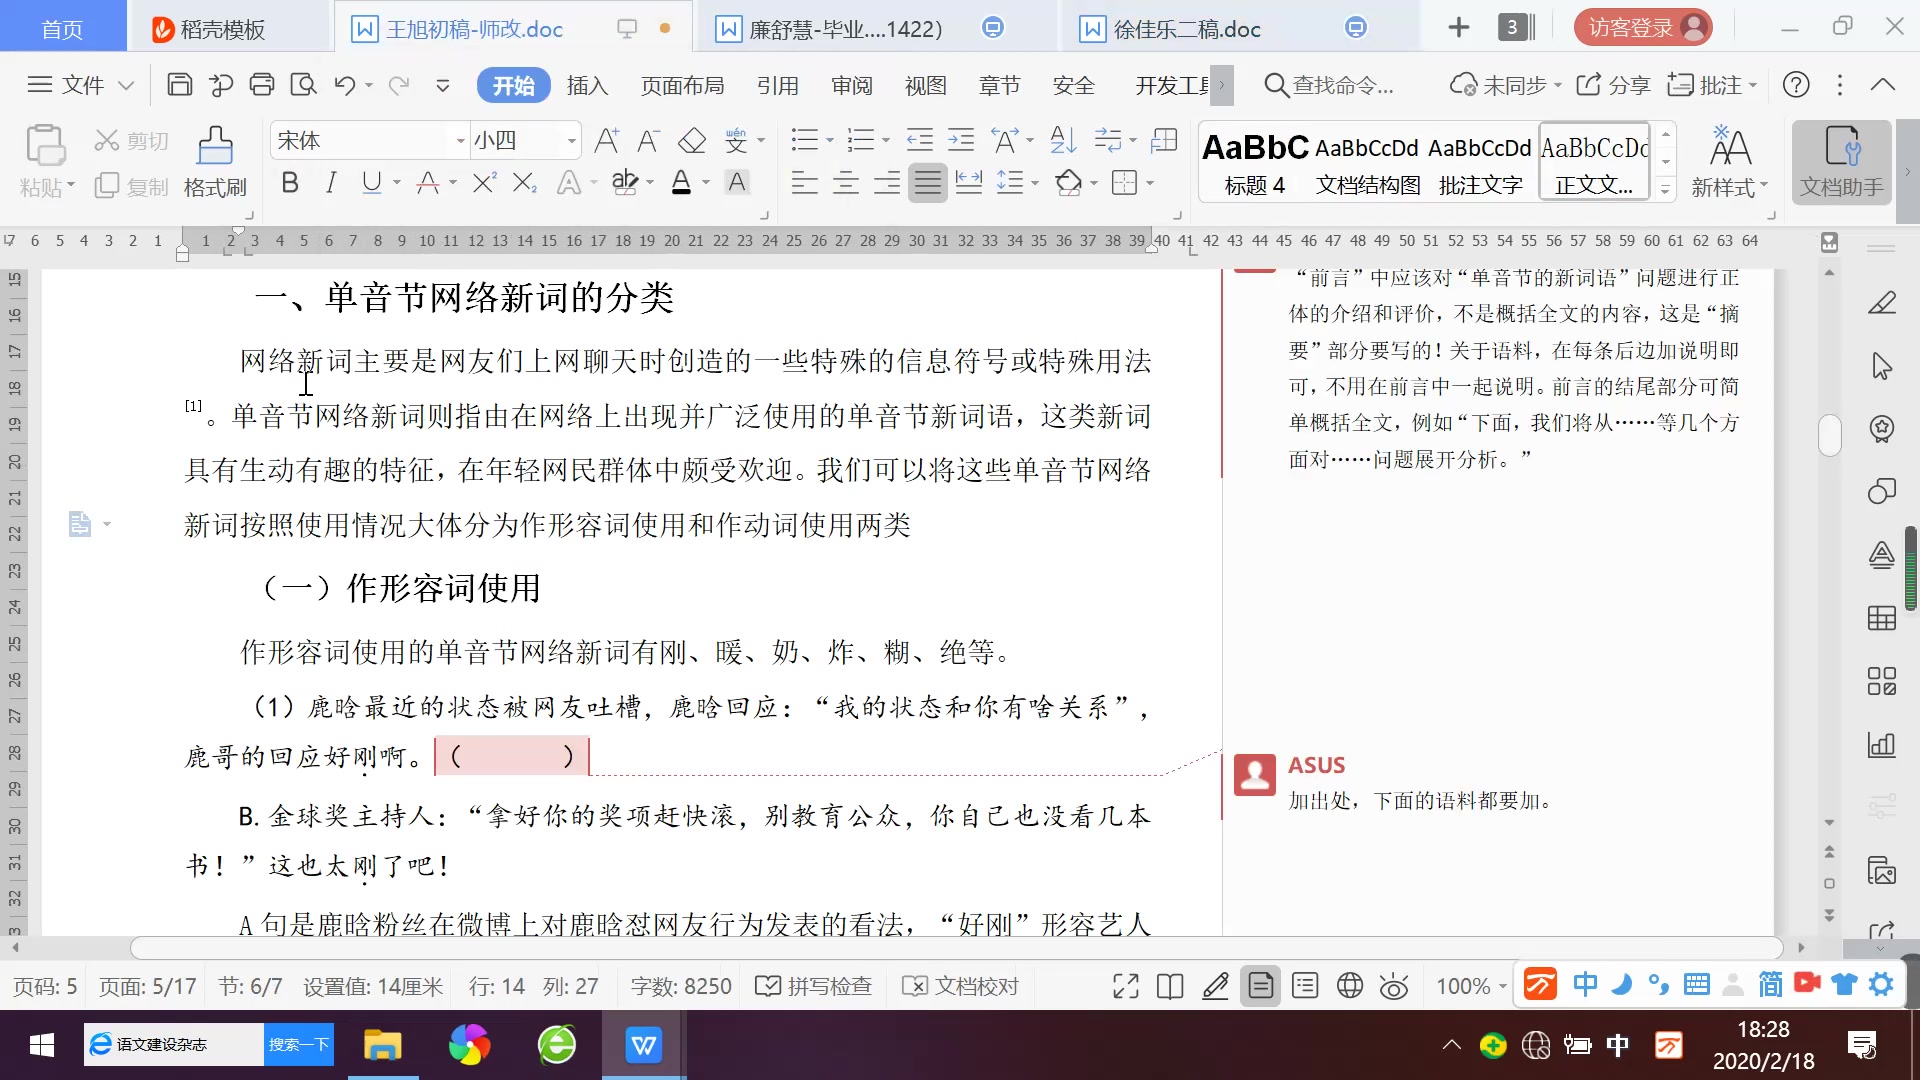Enter full screen mode from status bar
The image size is (1920, 1080).
point(1124,986)
